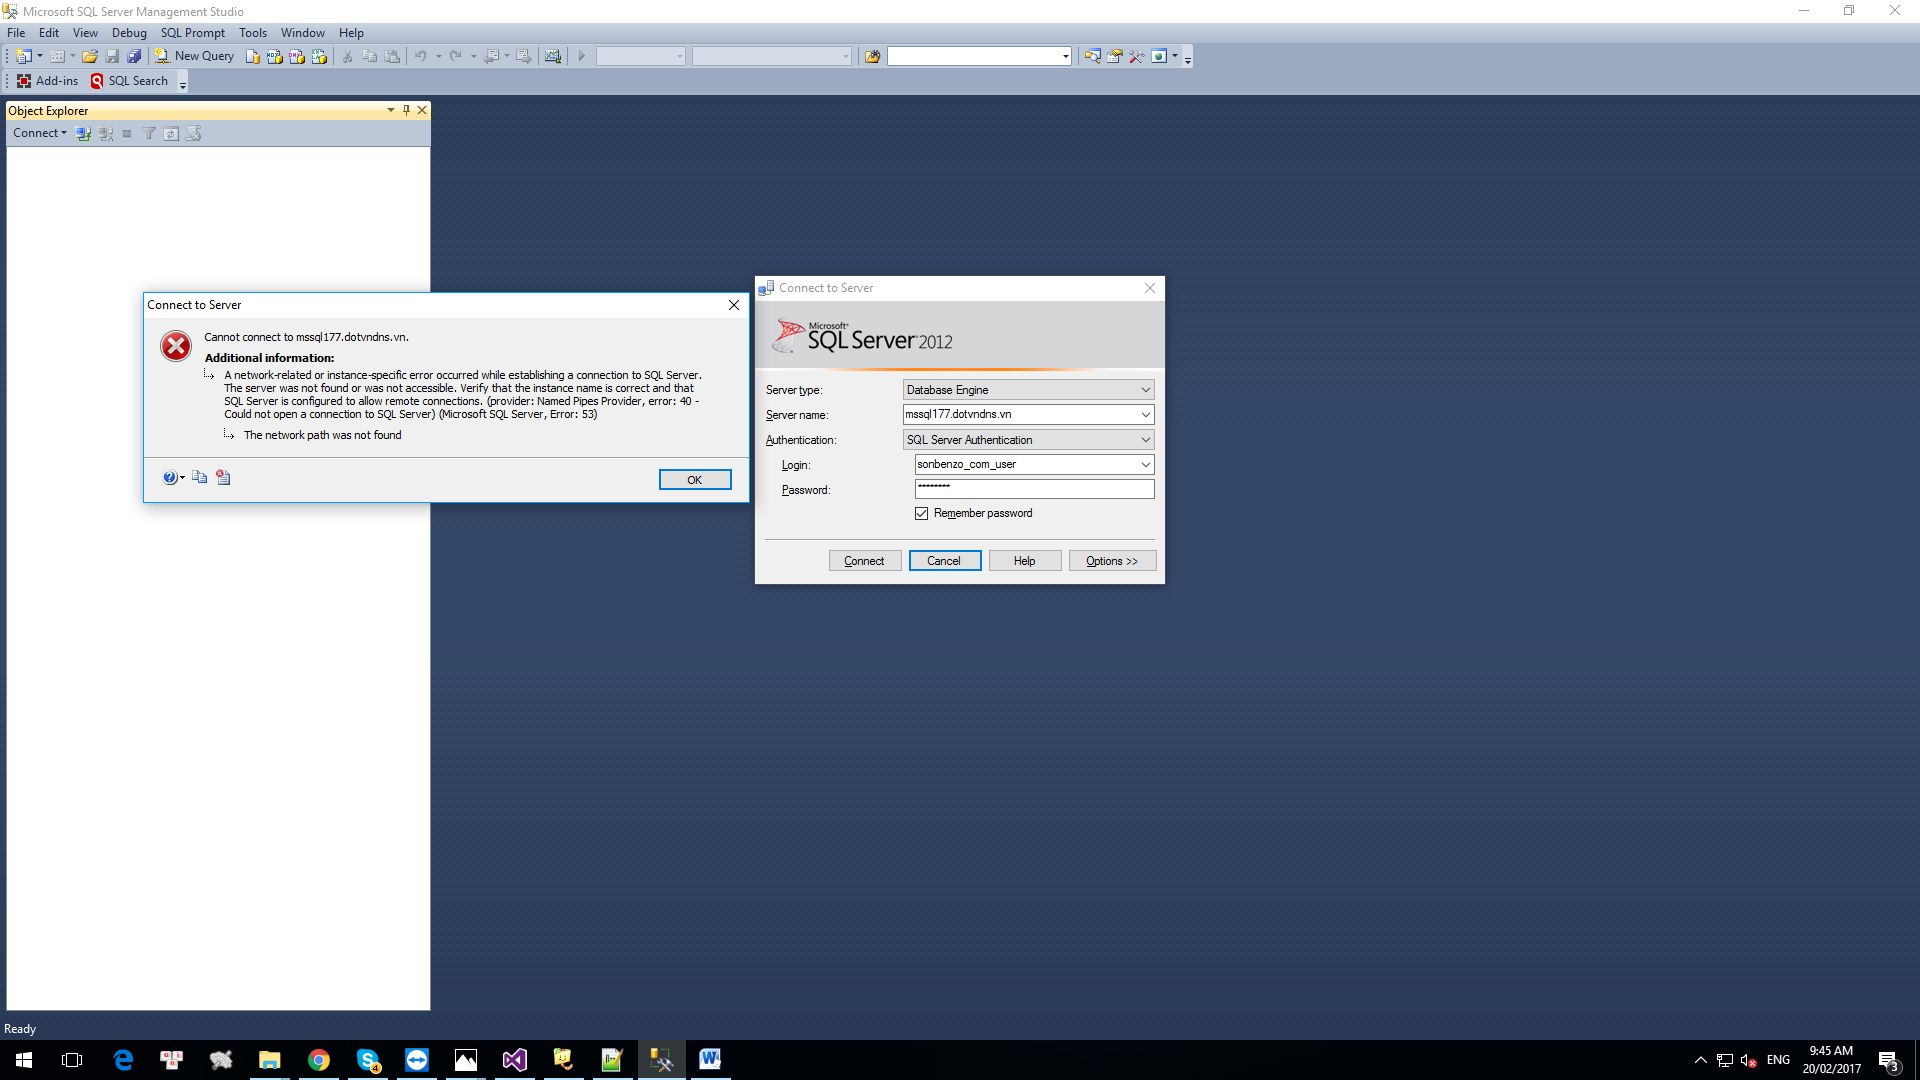
Task: Click the help icon in error dialog
Action: click(170, 478)
